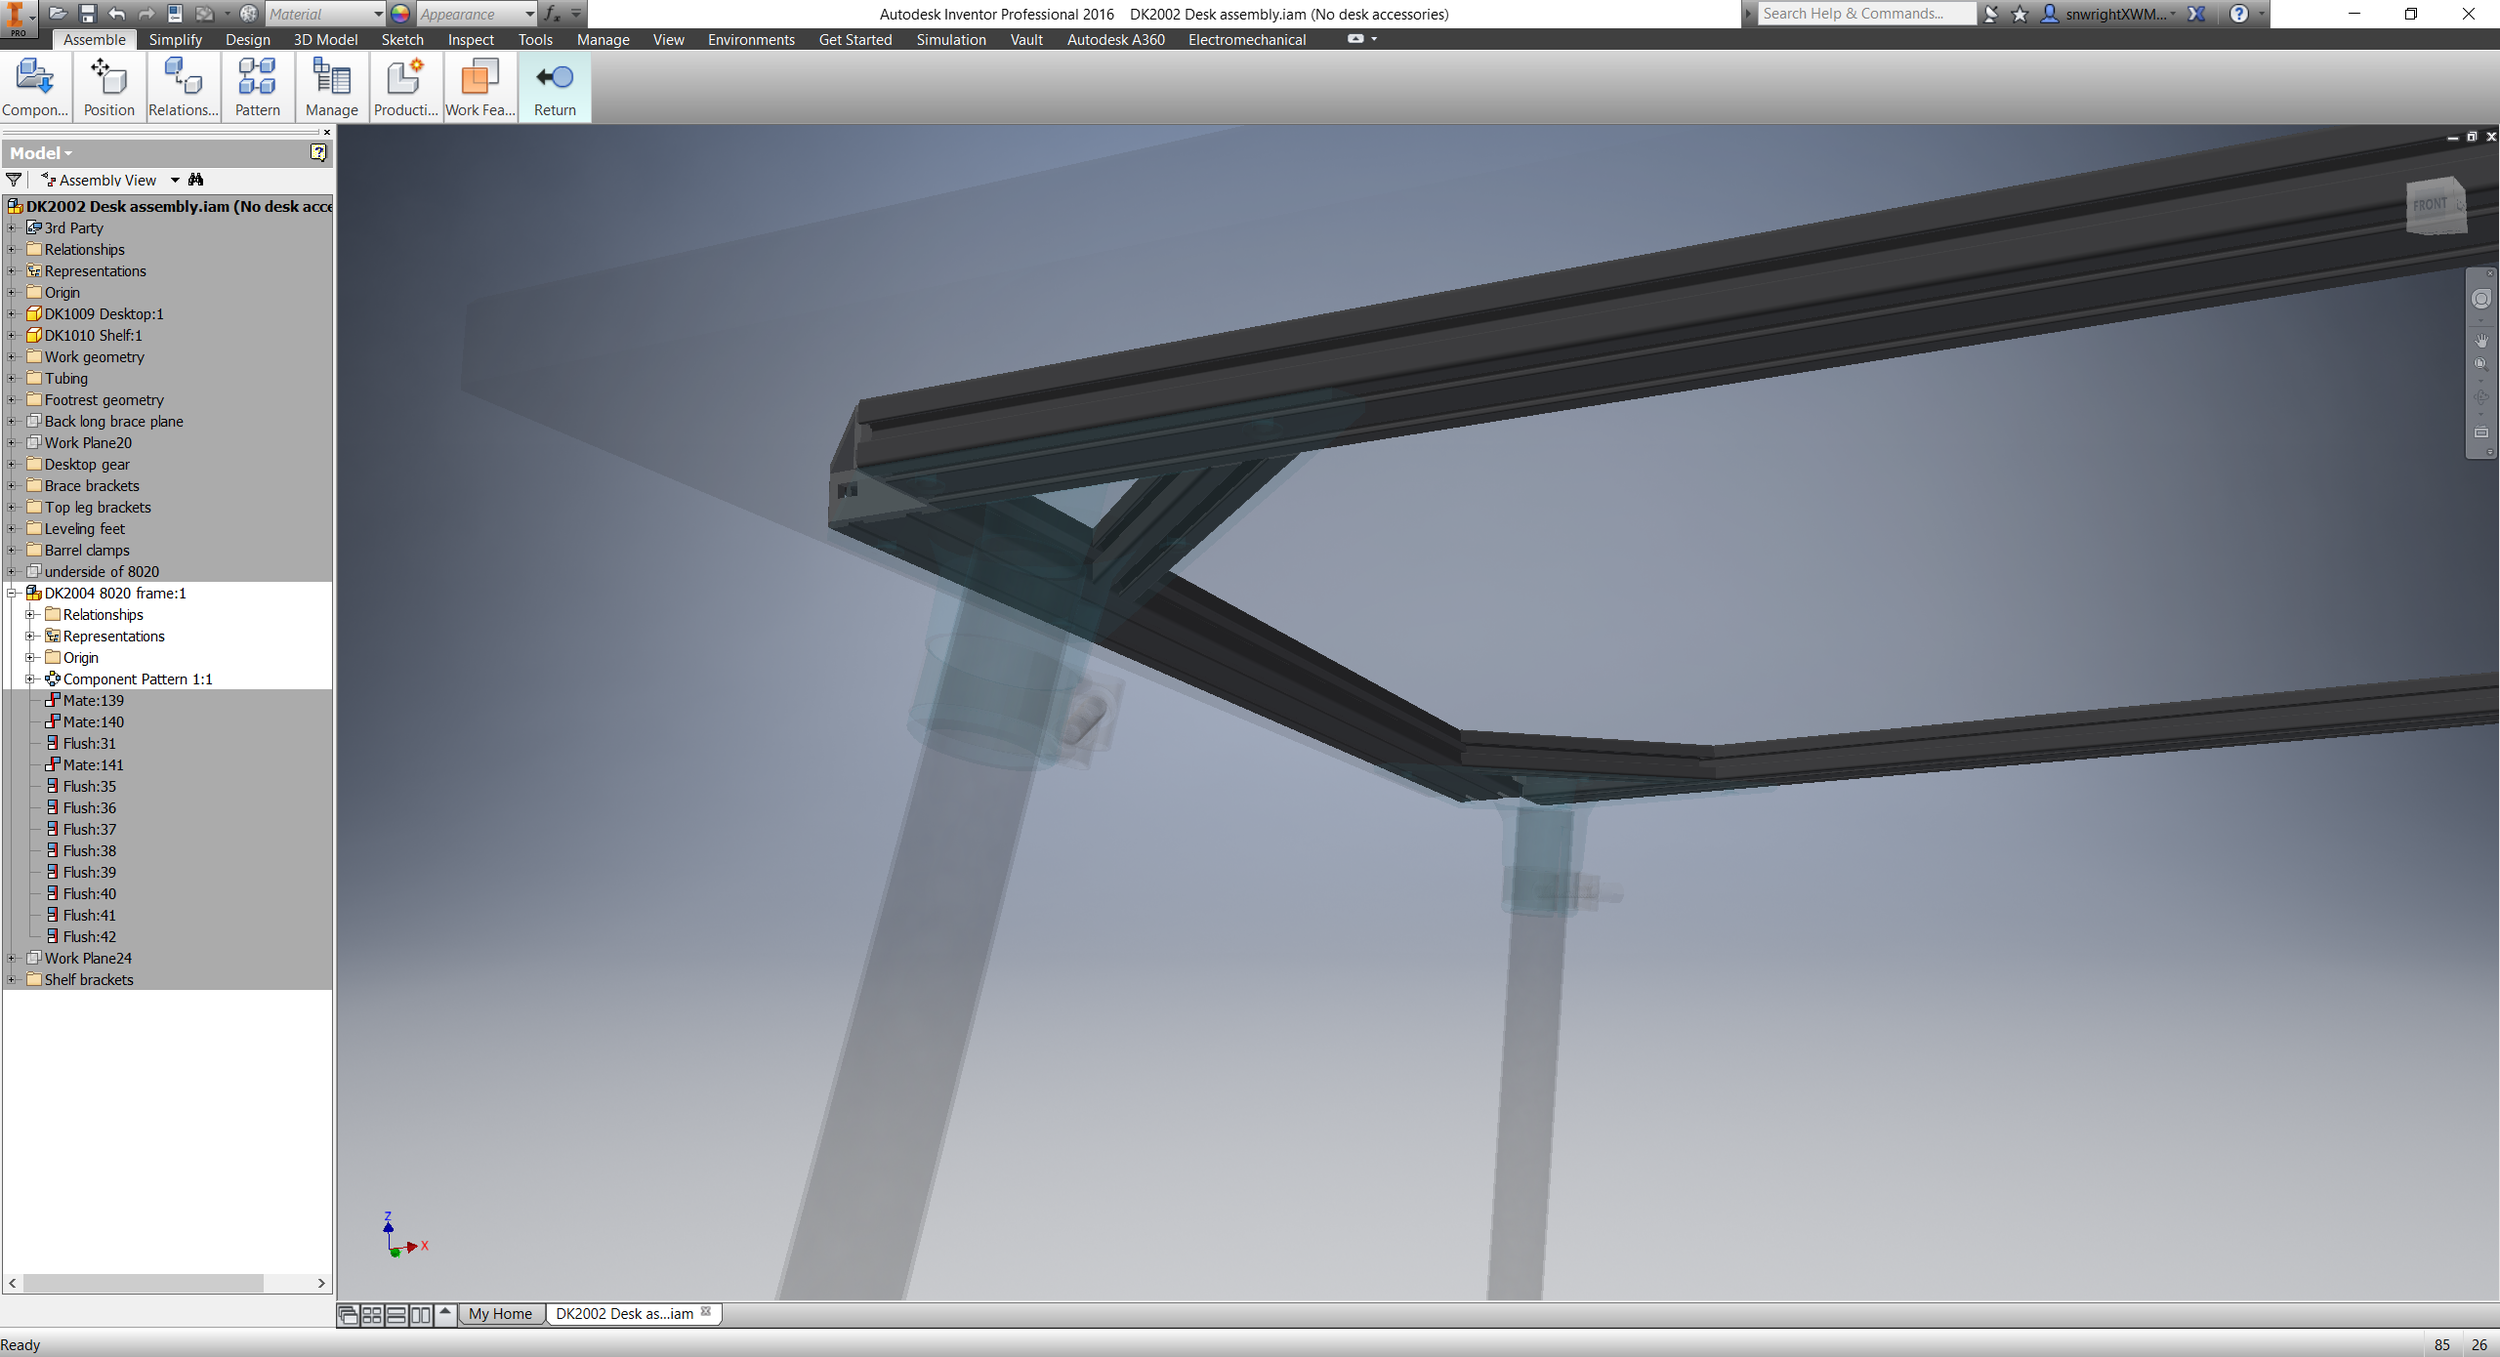
Task: Click the Help question mark icon
Action: click(2239, 13)
